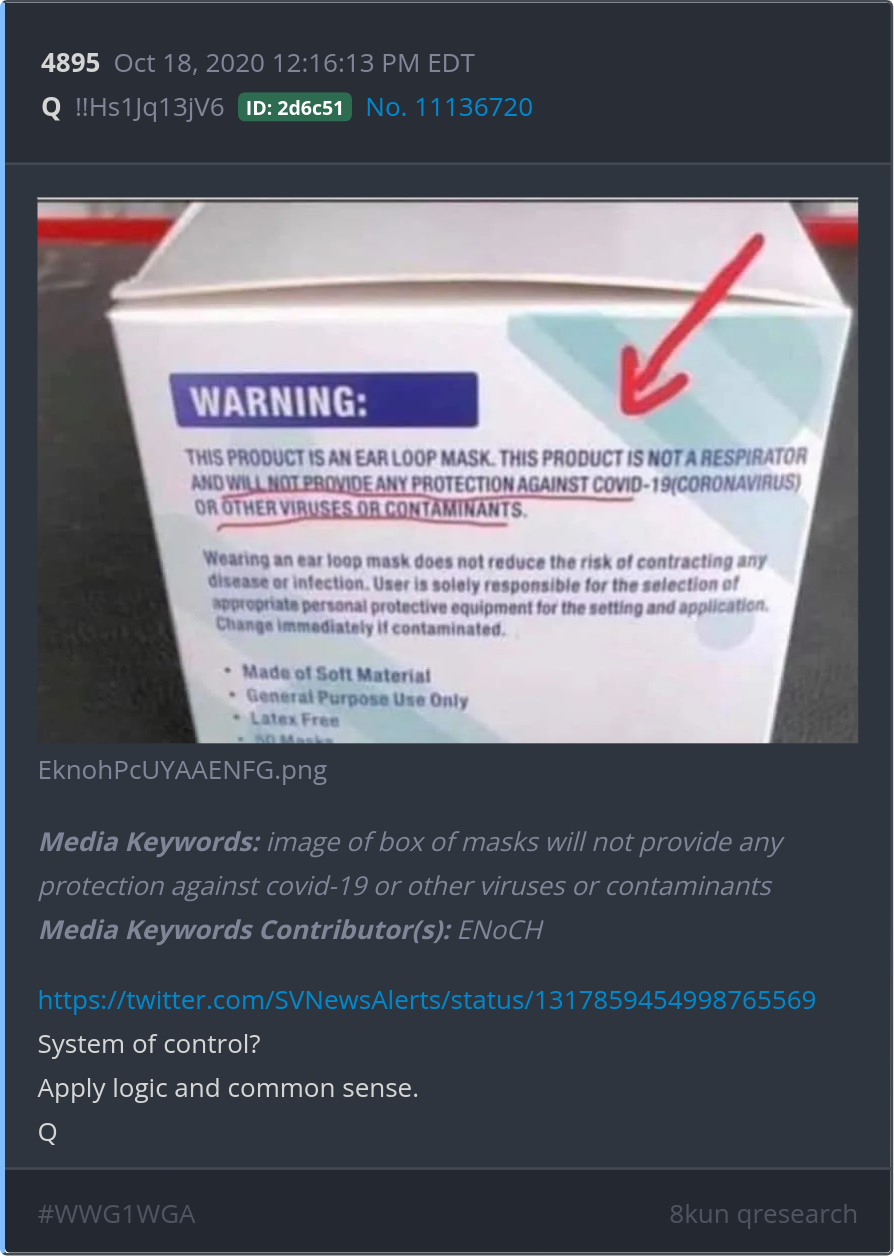This screenshot has width=894, height=1256.
Task: Select the Oct 18, 2020 timestamp
Action: pyautogui.click(x=294, y=64)
